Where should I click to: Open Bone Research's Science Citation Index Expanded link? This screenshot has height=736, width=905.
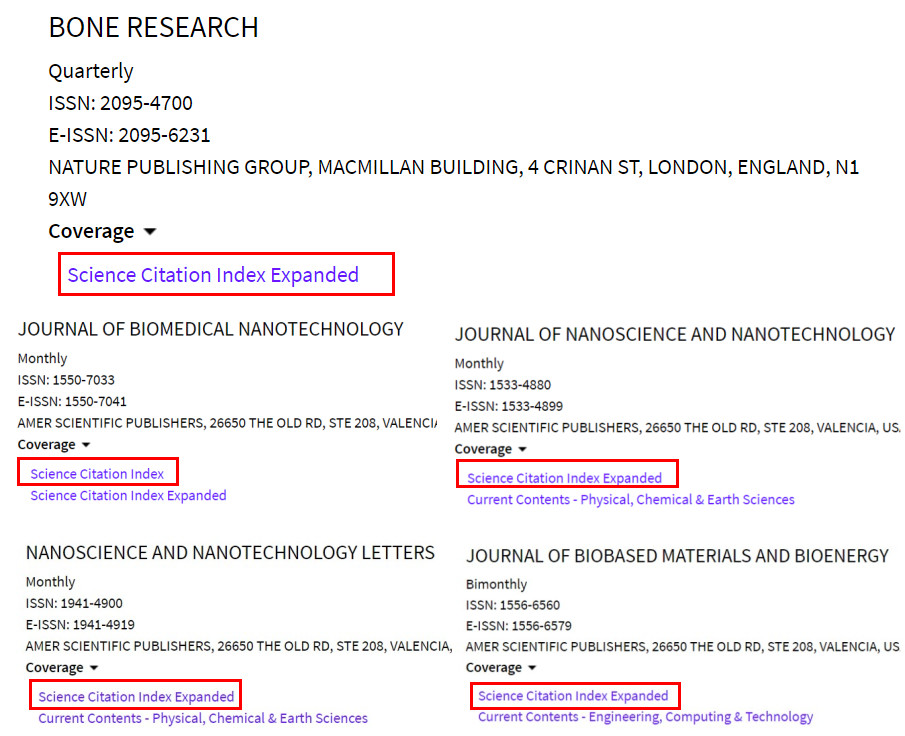coord(213,275)
